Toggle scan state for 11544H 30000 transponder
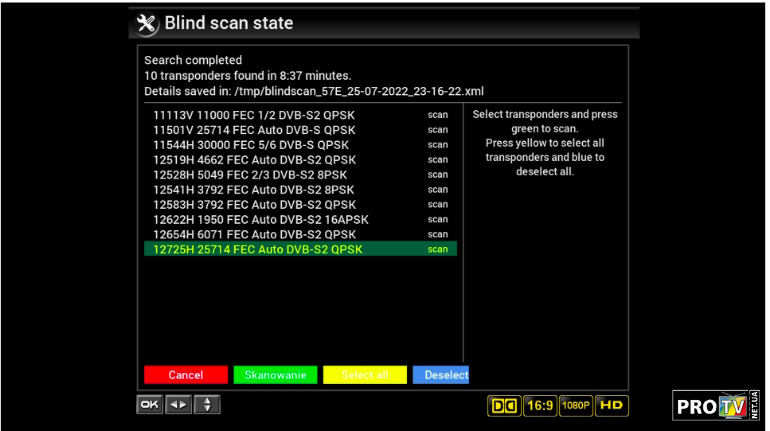770x431 pixels. click(x=437, y=145)
